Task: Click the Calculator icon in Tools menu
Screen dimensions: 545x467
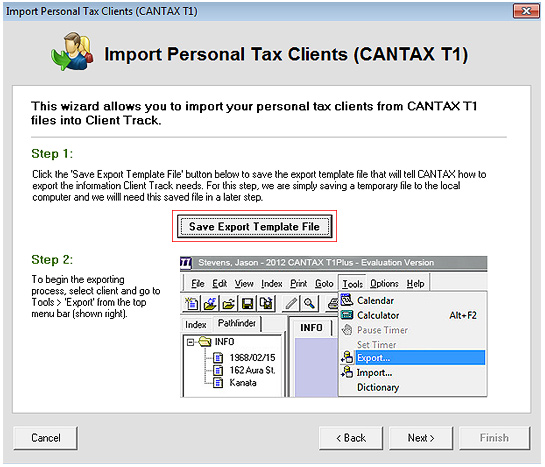Action: (347, 315)
